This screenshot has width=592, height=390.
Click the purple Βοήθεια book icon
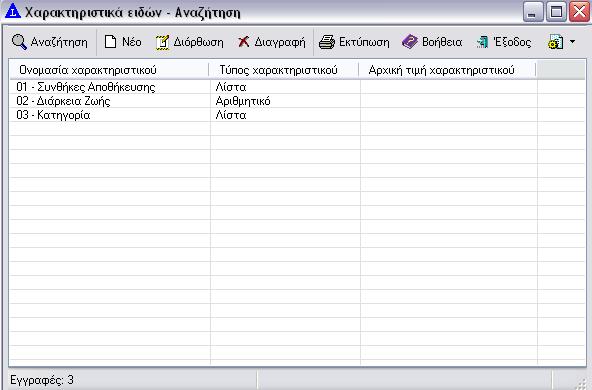[410, 42]
